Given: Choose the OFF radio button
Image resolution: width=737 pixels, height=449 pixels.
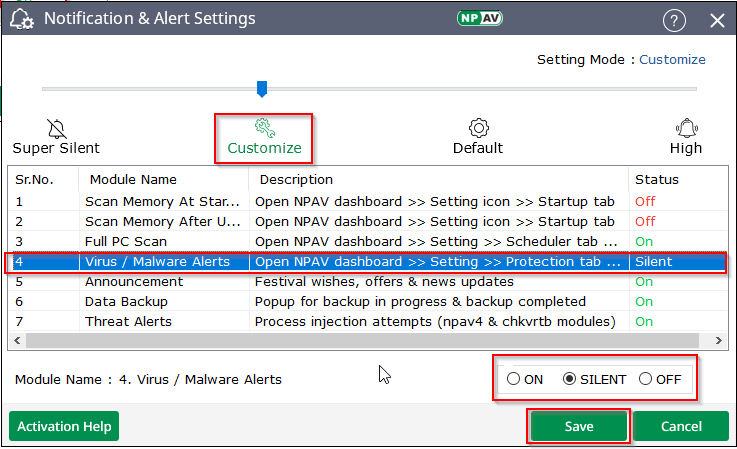Looking at the screenshot, I should (645, 379).
